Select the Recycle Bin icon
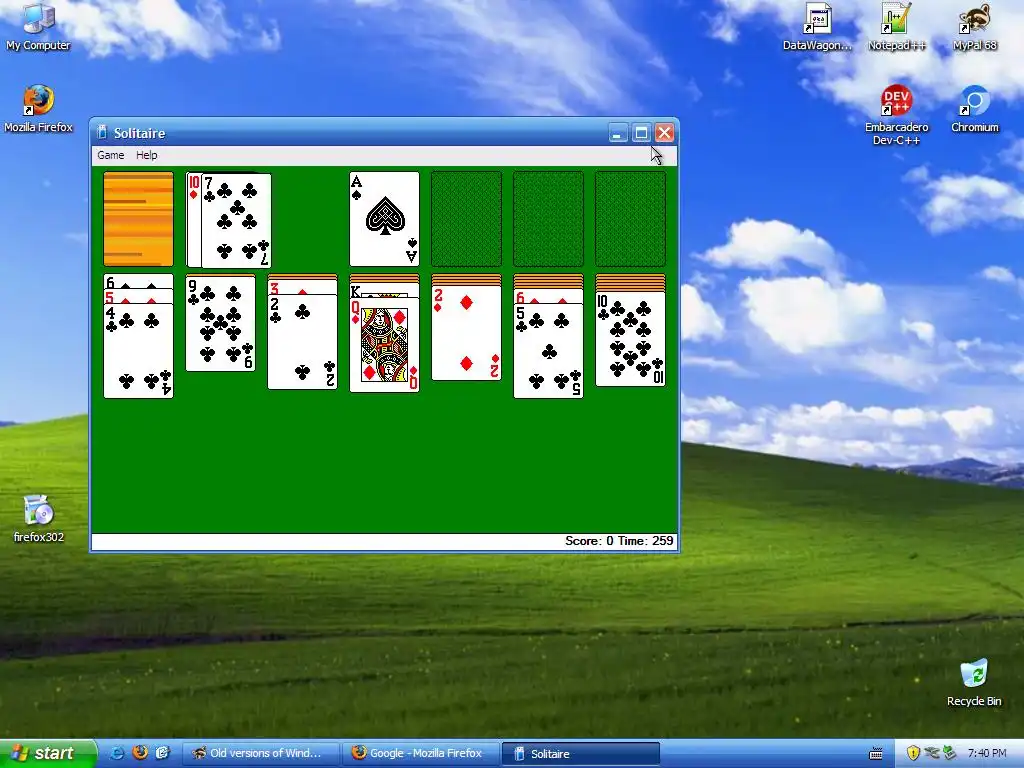 point(974,683)
